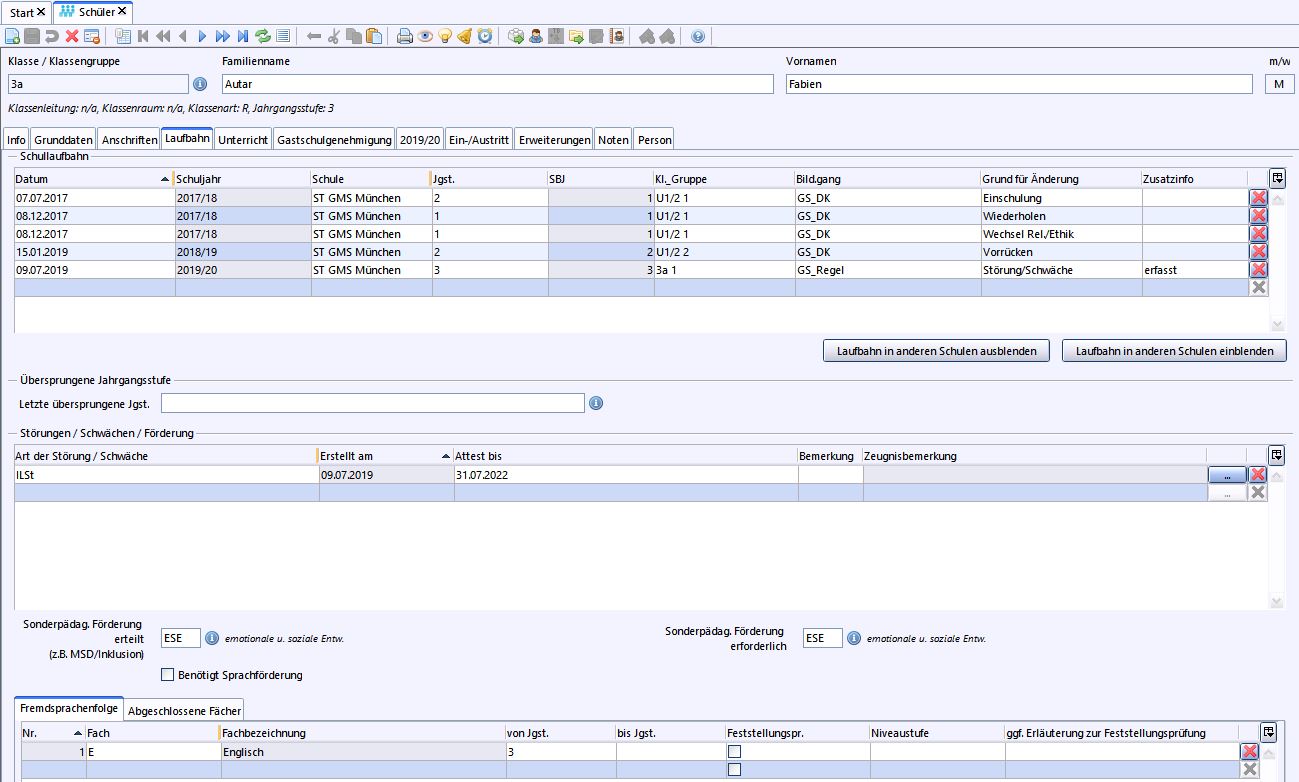Sort by Erstellt am column header
Image resolution: width=1299 pixels, height=782 pixels.
(386, 456)
